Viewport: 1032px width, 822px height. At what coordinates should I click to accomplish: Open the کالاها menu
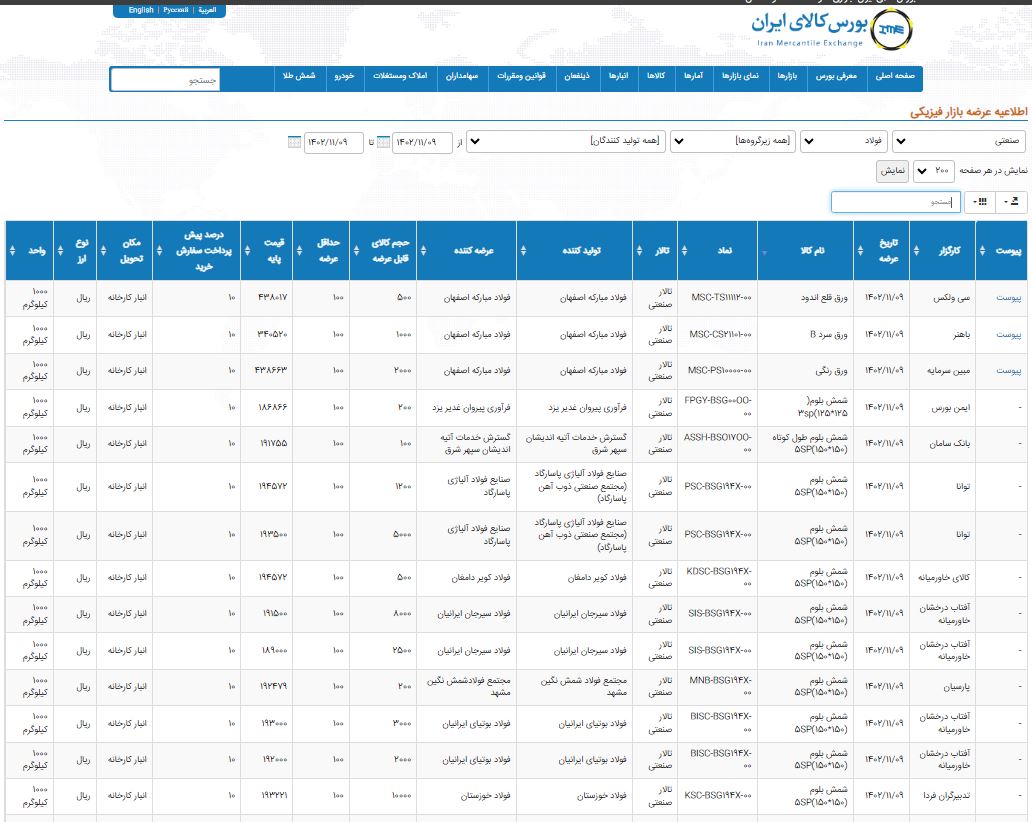[x=656, y=76]
